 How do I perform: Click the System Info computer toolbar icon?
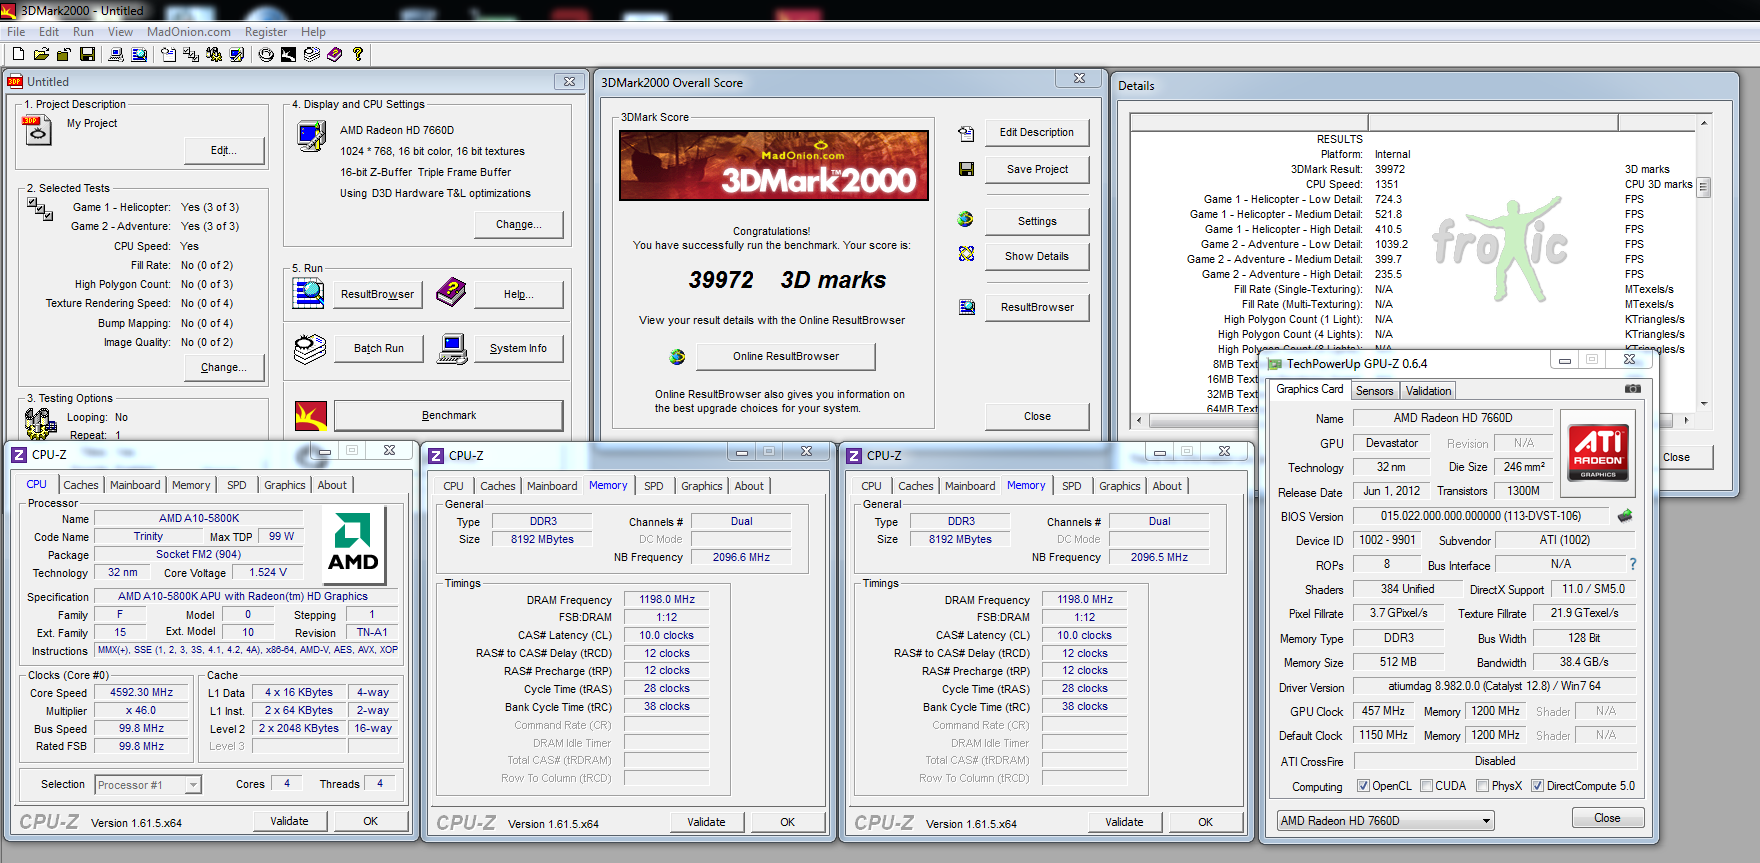click(x=116, y=54)
